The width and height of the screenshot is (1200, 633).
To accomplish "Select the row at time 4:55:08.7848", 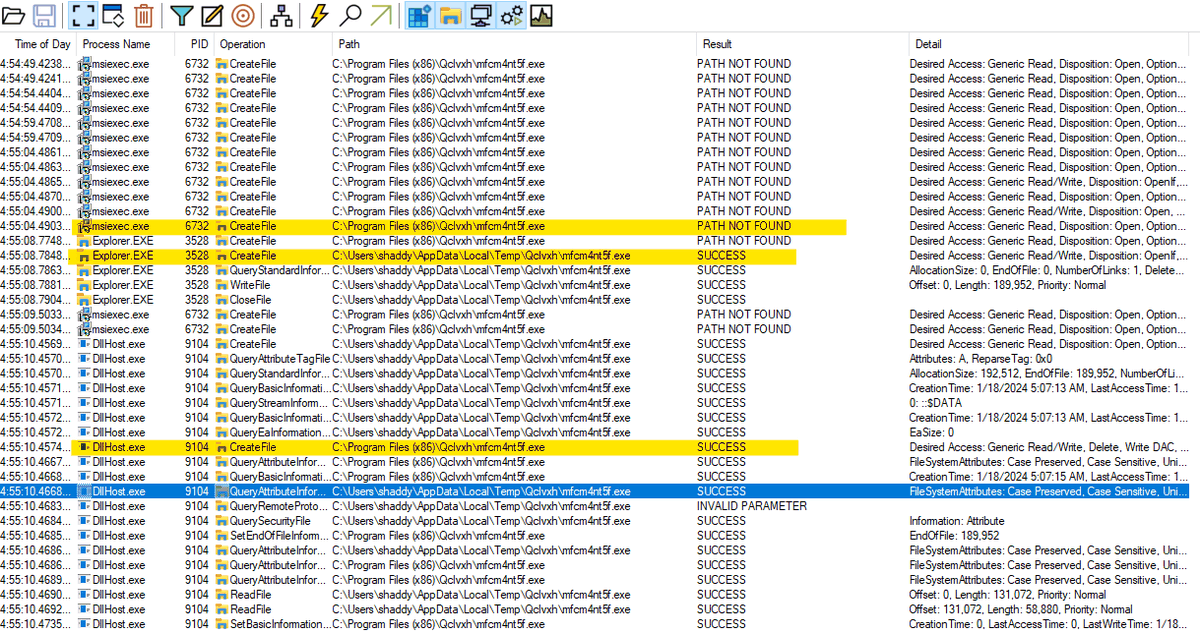I will click(x=600, y=256).
